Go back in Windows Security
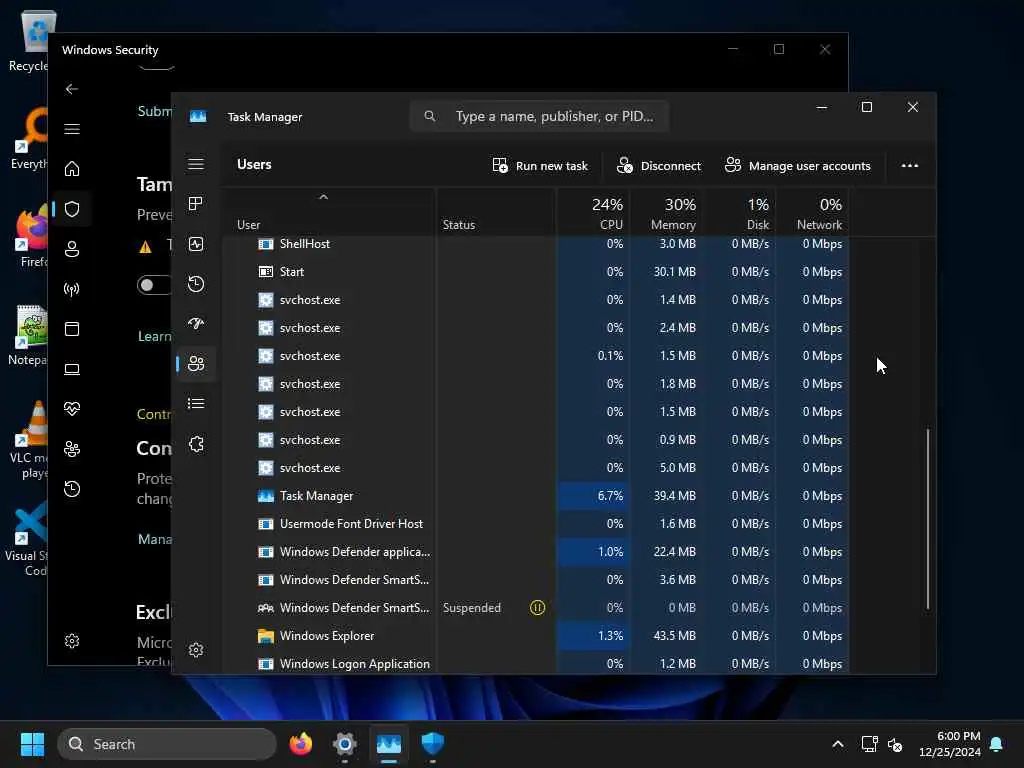Viewport: 1024px width, 768px height. coord(72,89)
